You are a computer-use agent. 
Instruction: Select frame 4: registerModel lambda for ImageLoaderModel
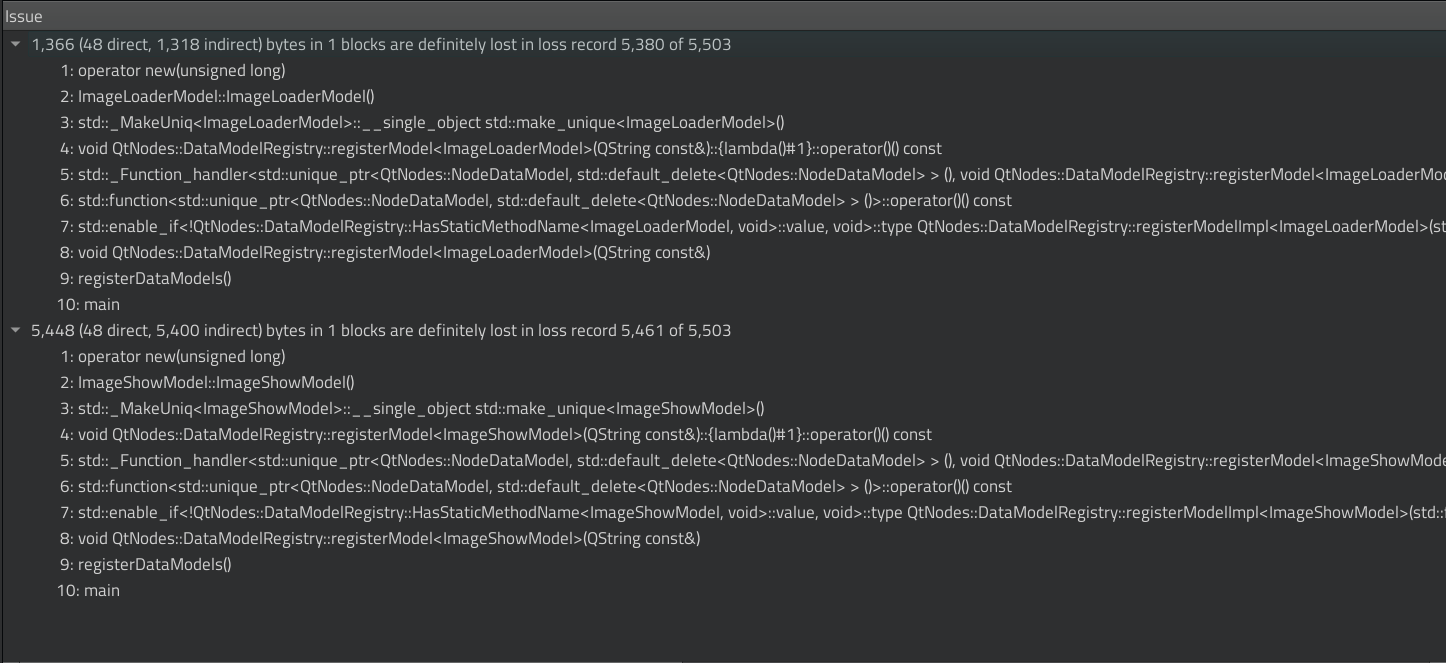click(x=480, y=148)
